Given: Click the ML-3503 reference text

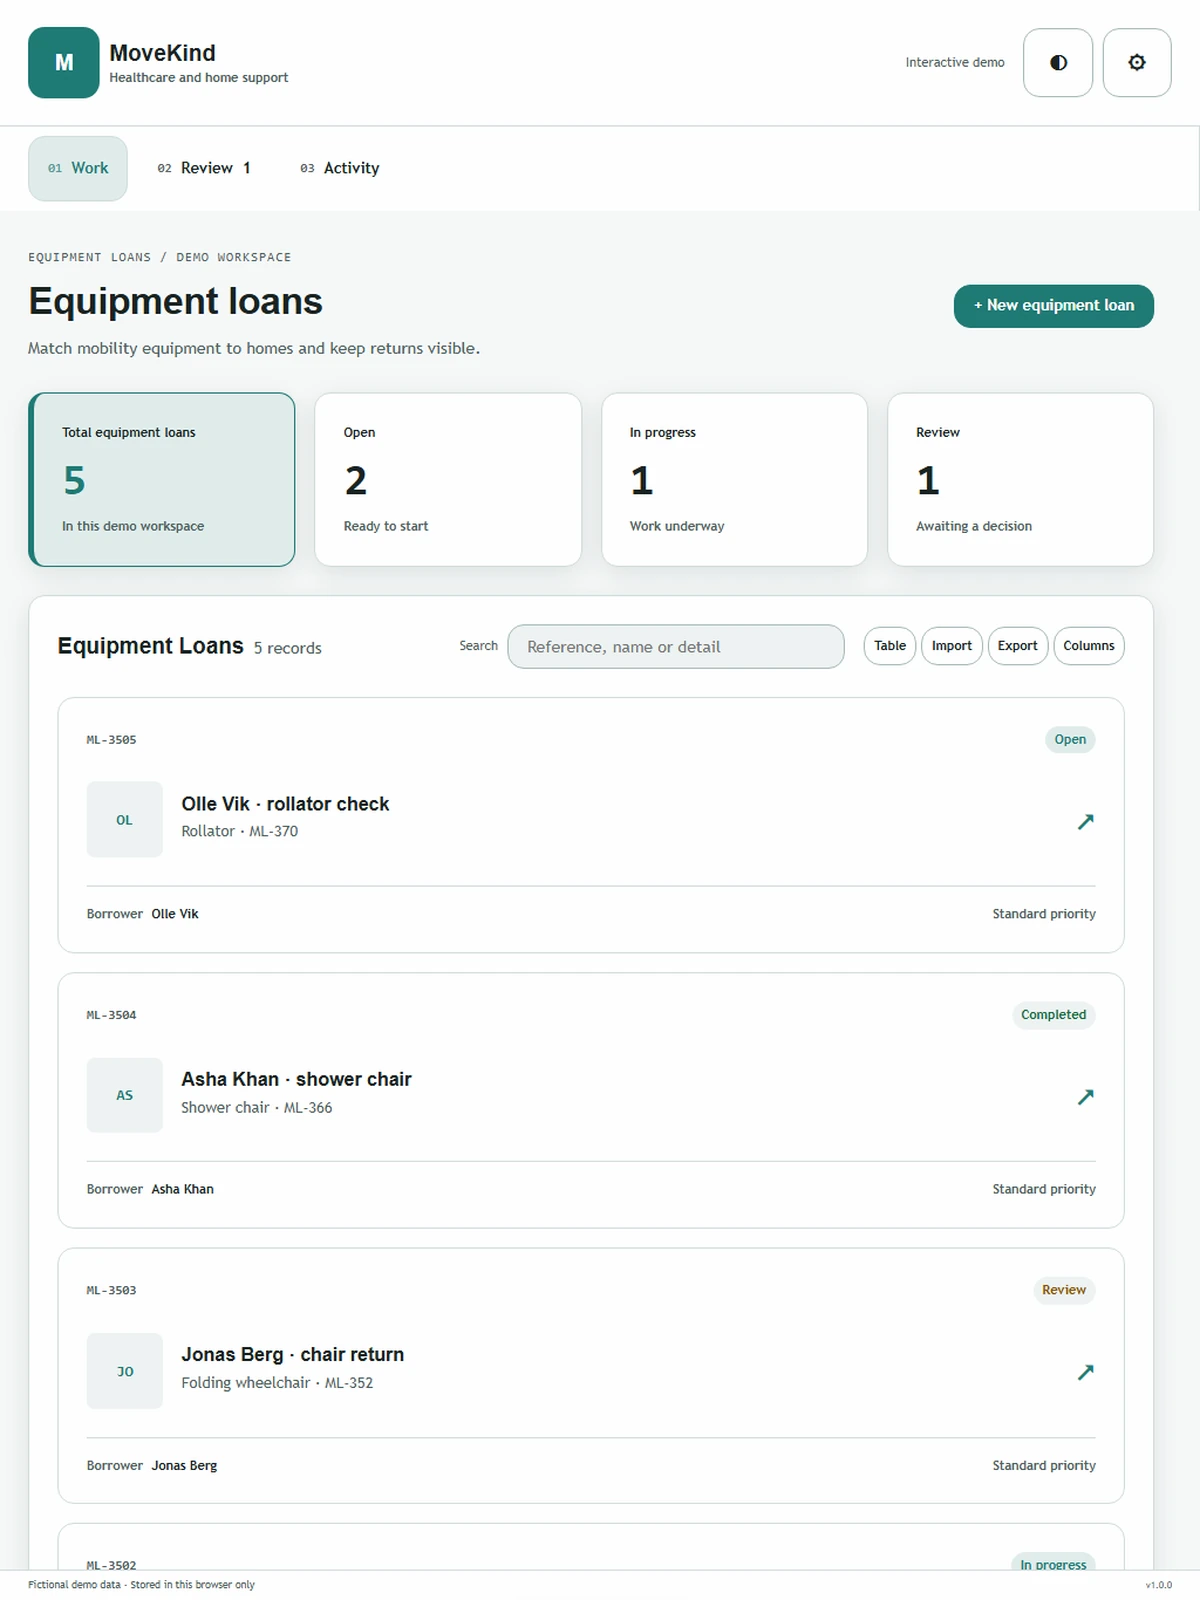Looking at the screenshot, I should (x=111, y=1291).
